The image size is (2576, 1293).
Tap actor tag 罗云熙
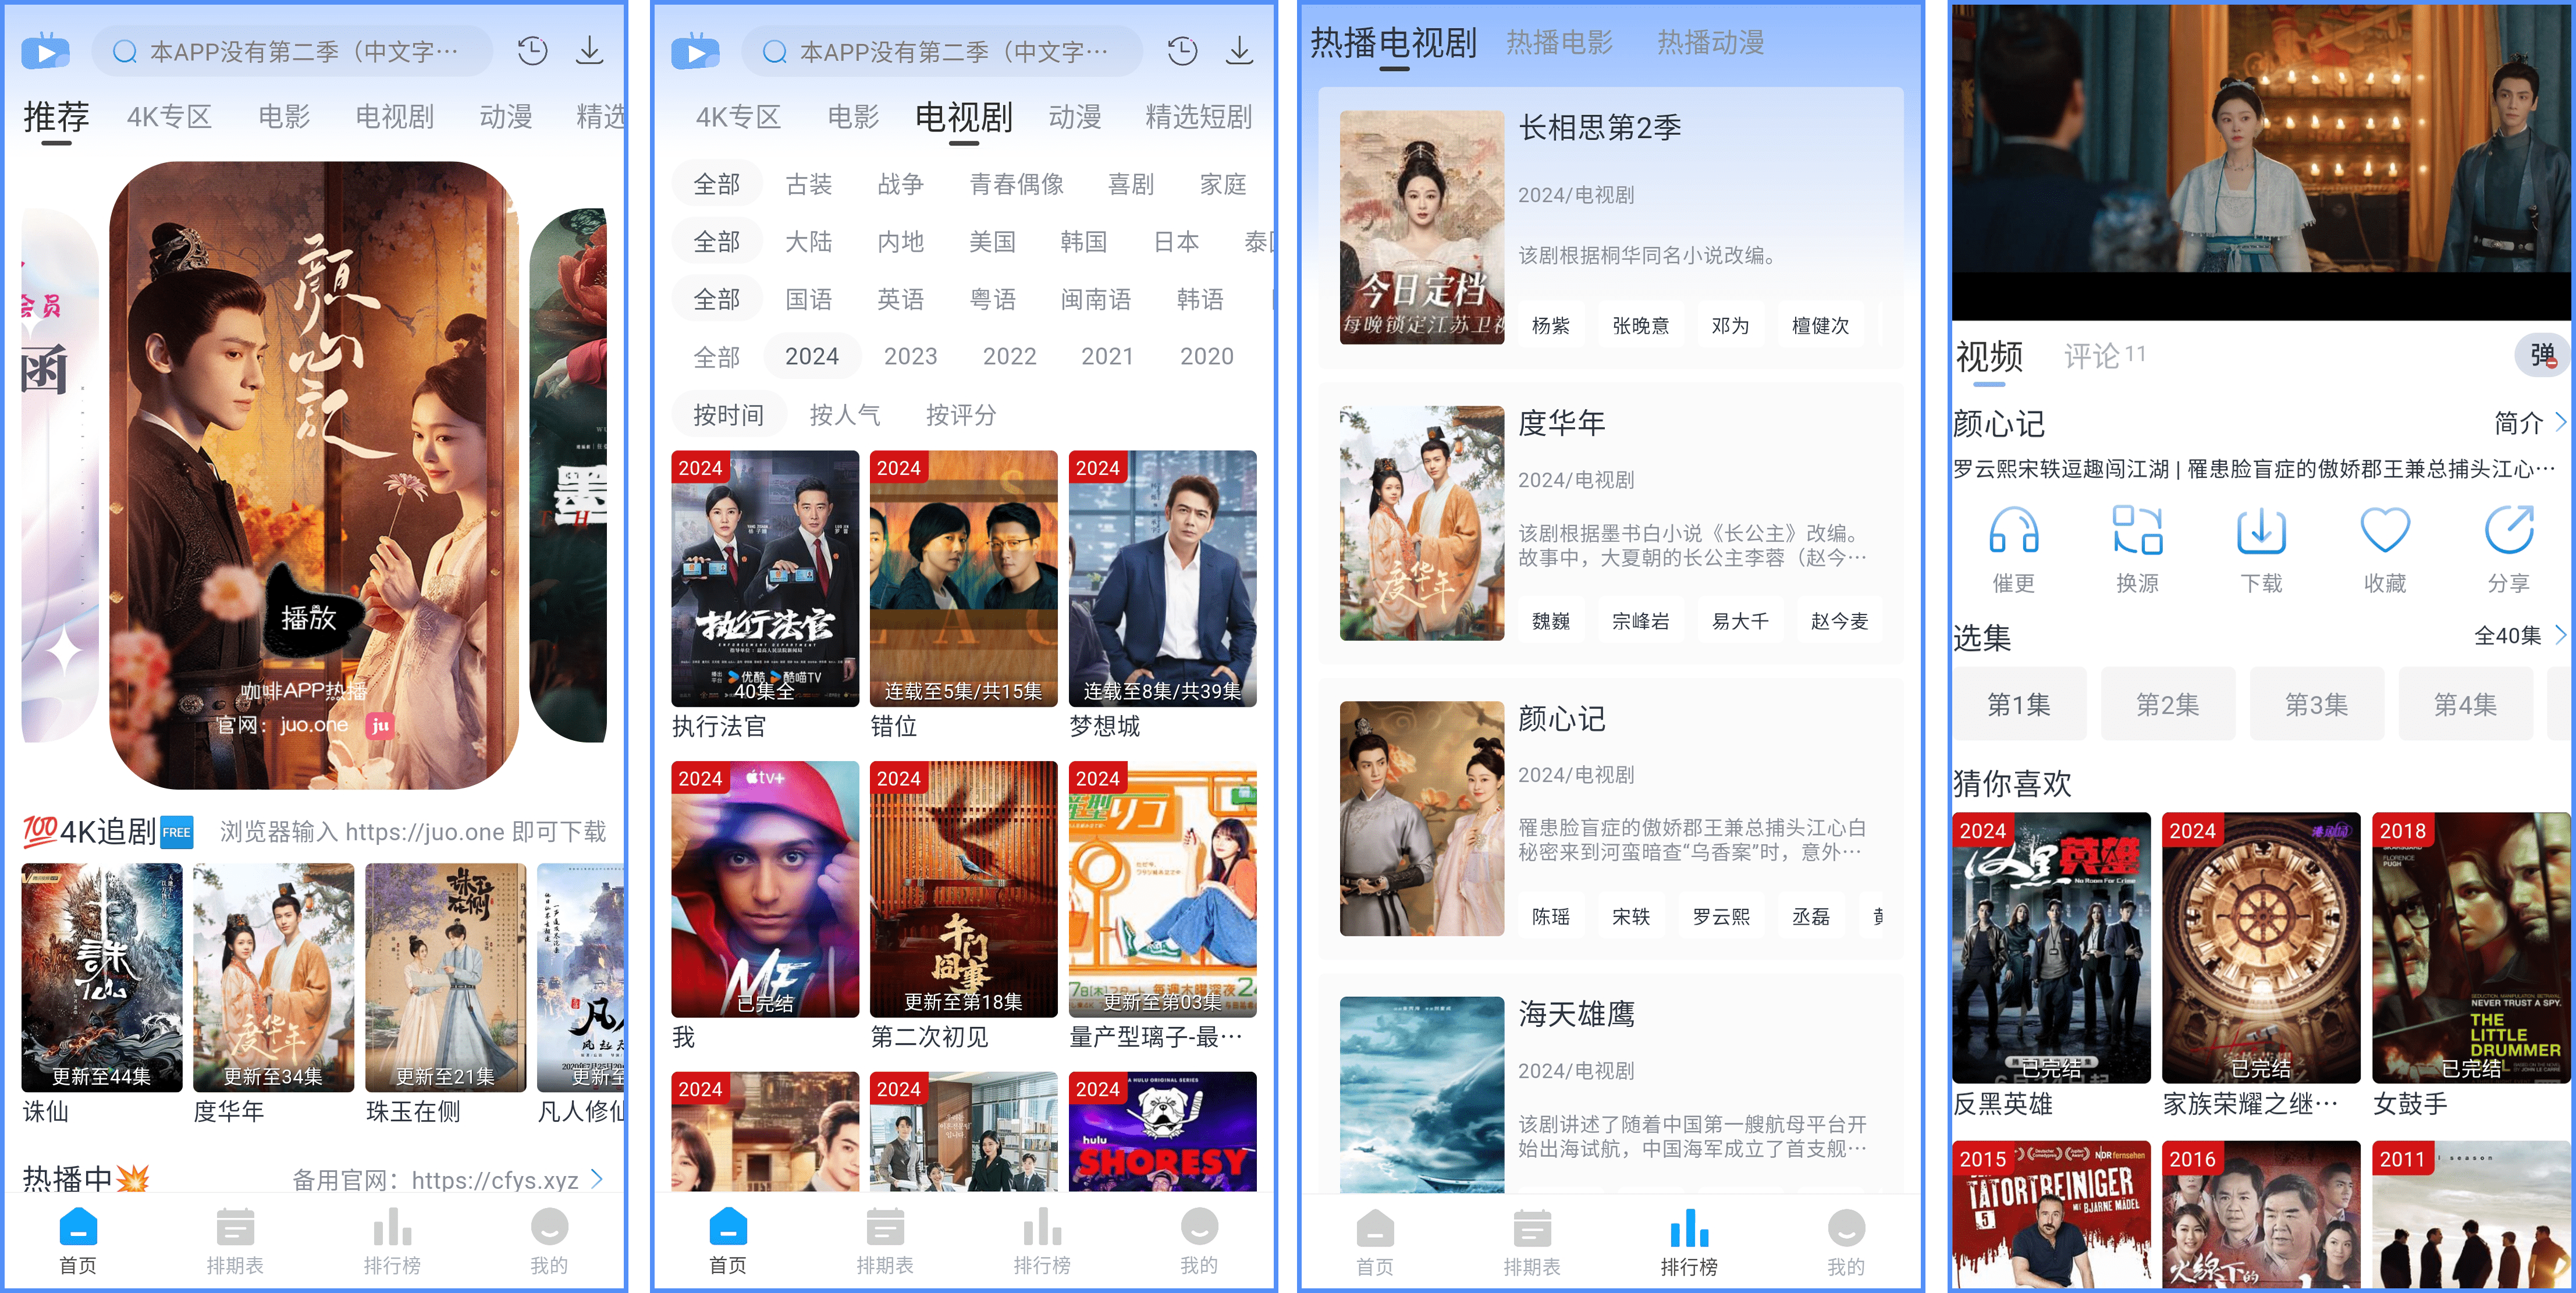click(x=1720, y=916)
